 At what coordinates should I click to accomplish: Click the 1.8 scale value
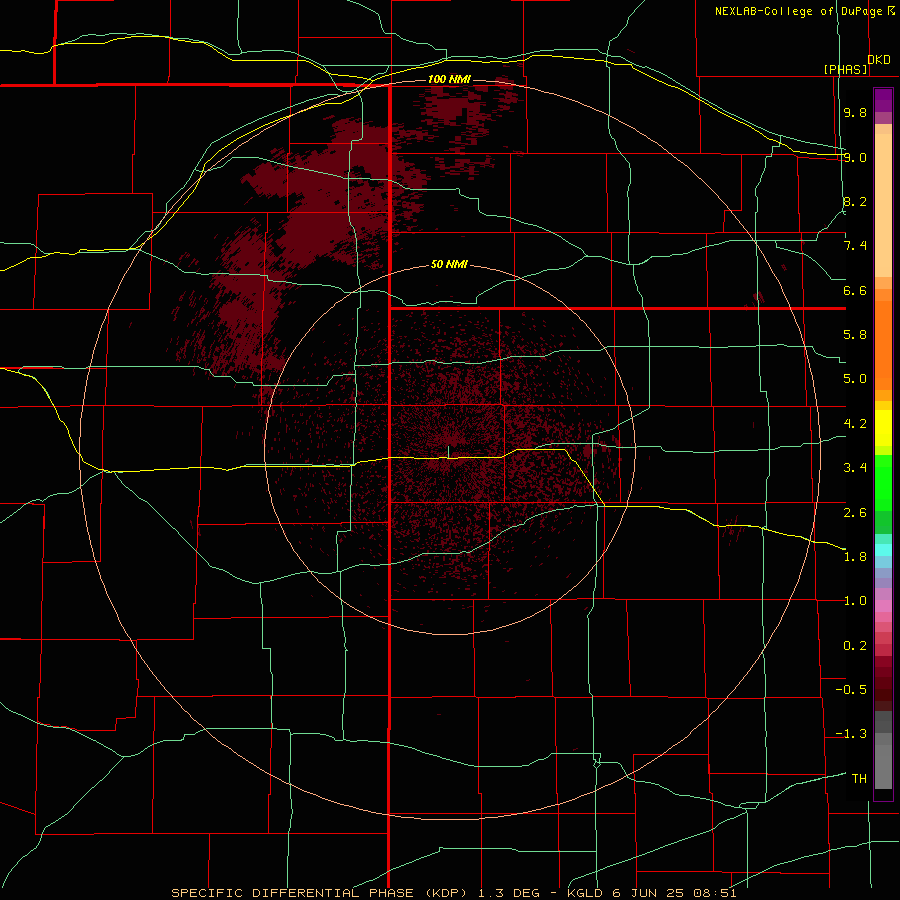pos(855,557)
